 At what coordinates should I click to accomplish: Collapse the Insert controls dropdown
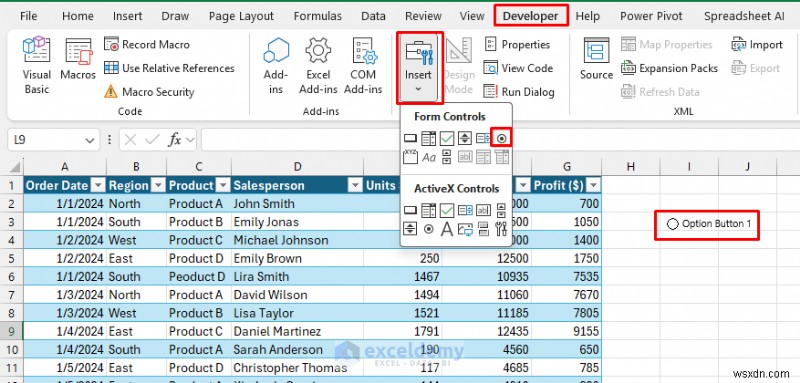(x=419, y=67)
